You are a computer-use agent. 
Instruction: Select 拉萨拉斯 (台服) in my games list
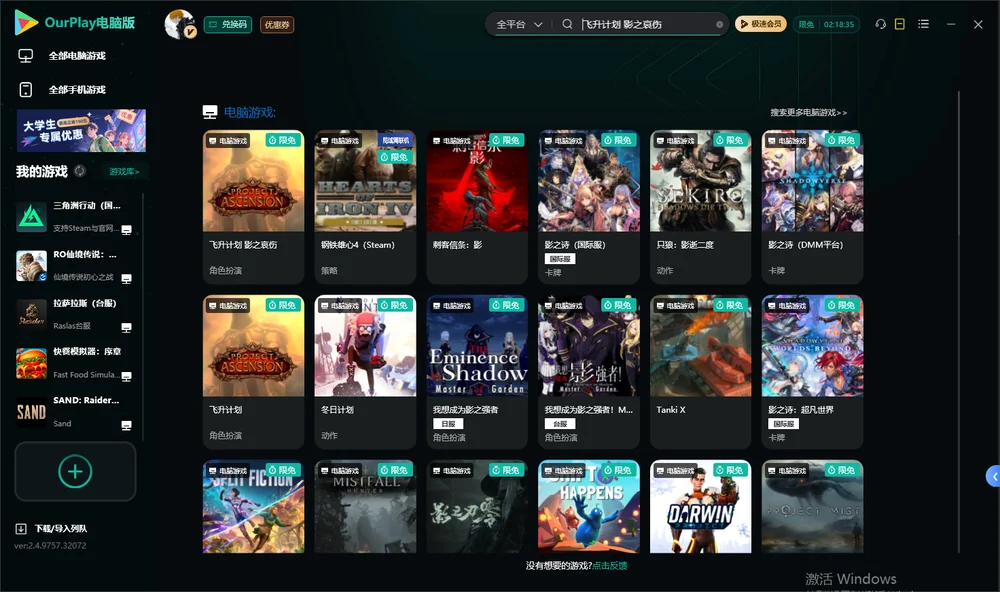point(75,314)
